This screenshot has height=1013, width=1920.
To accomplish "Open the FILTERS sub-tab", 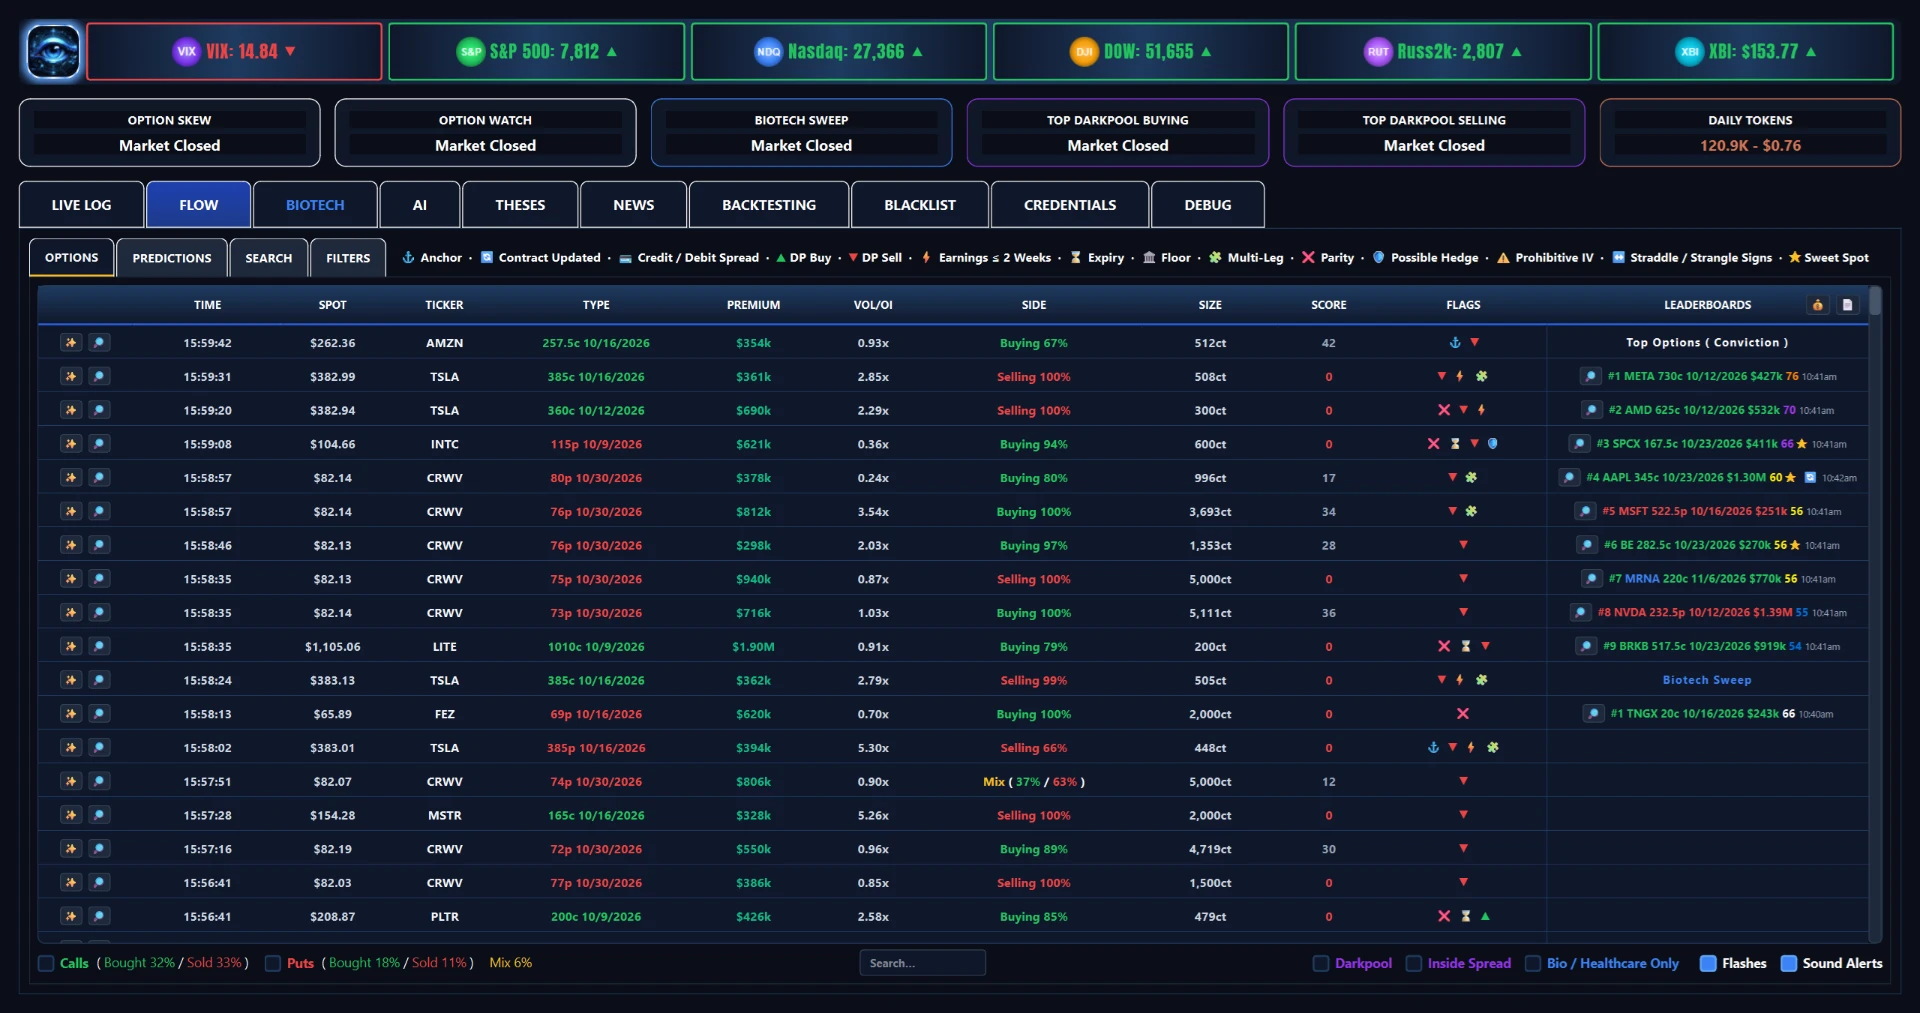I will click(x=348, y=258).
